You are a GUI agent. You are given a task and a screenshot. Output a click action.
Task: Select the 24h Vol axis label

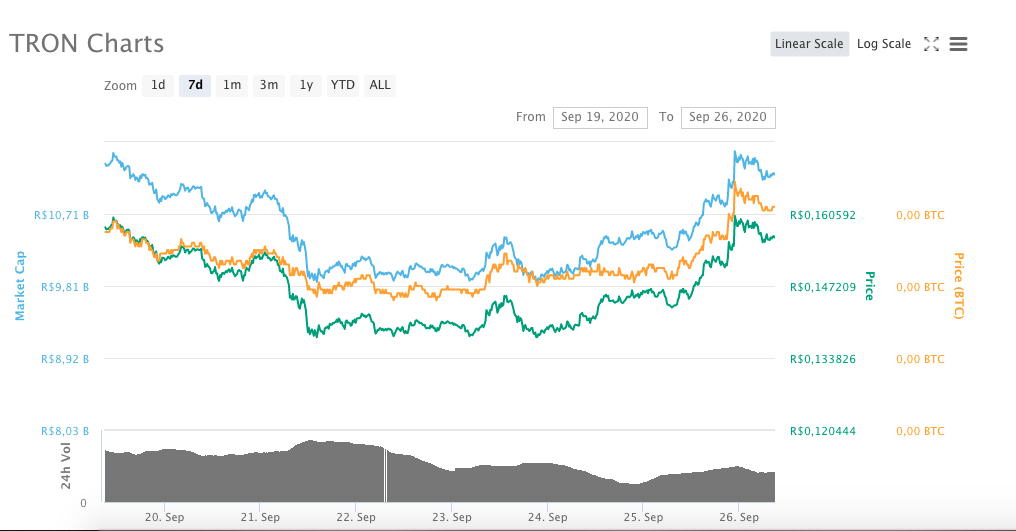pyautogui.click(x=65, y=466)
